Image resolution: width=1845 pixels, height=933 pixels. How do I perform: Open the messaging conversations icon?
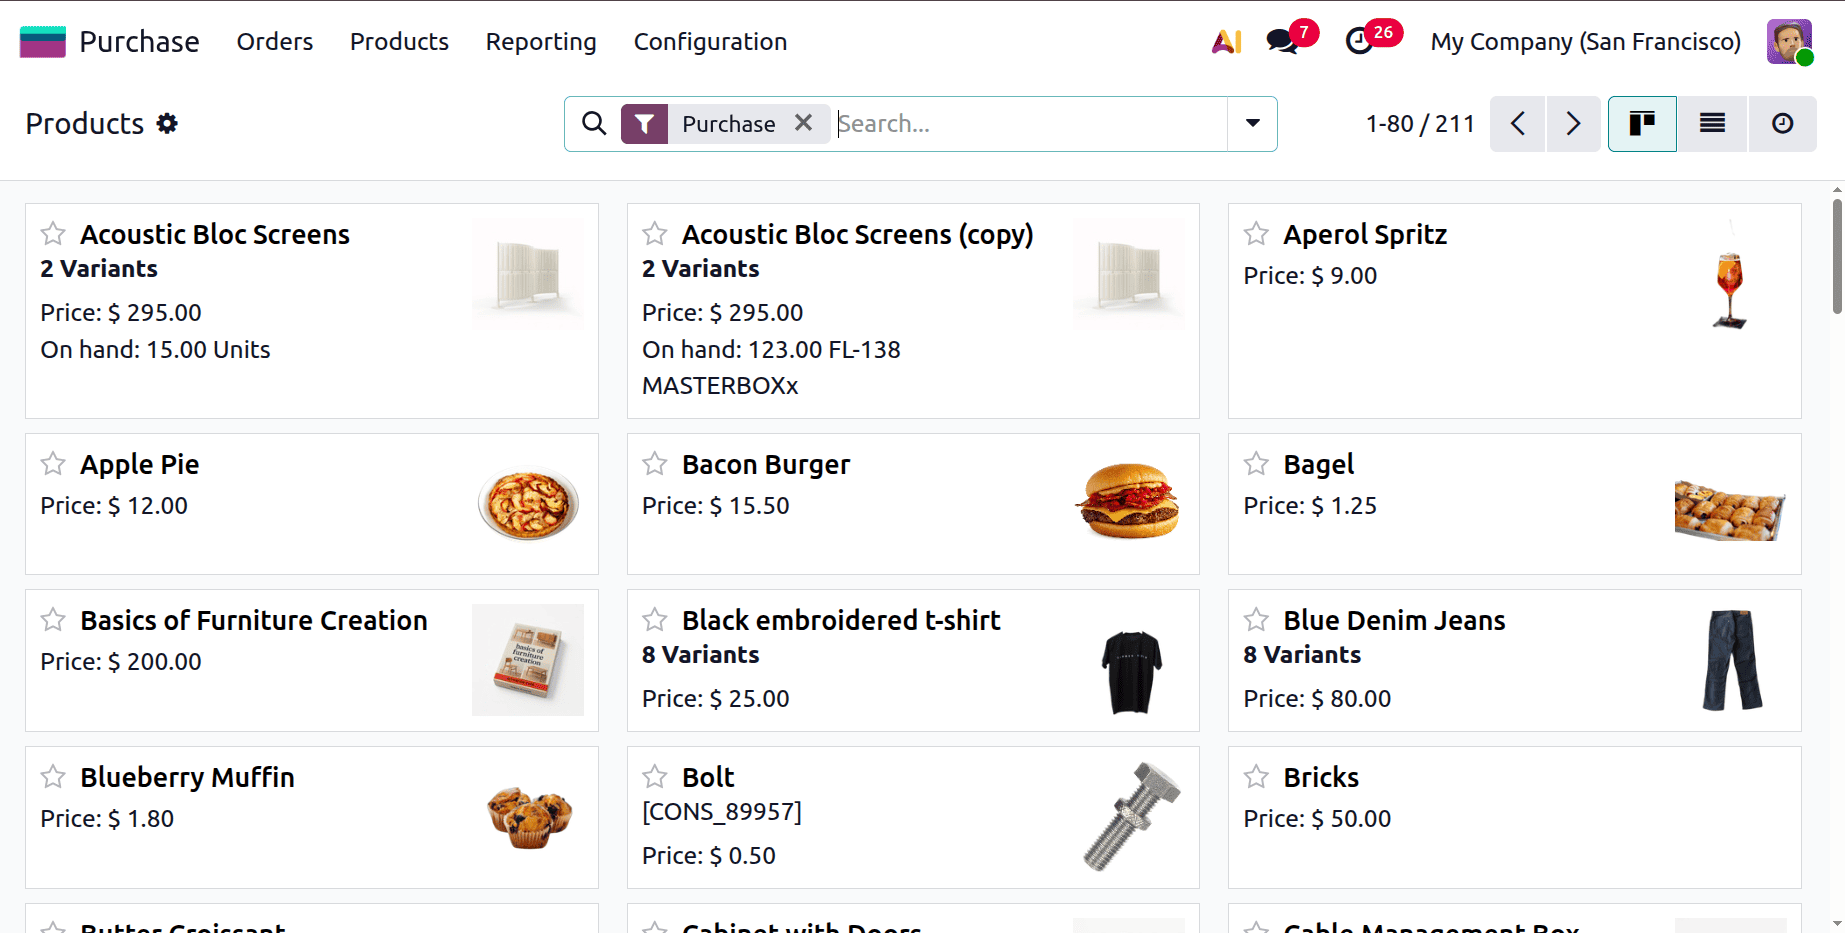click(x=1283, y=42)
